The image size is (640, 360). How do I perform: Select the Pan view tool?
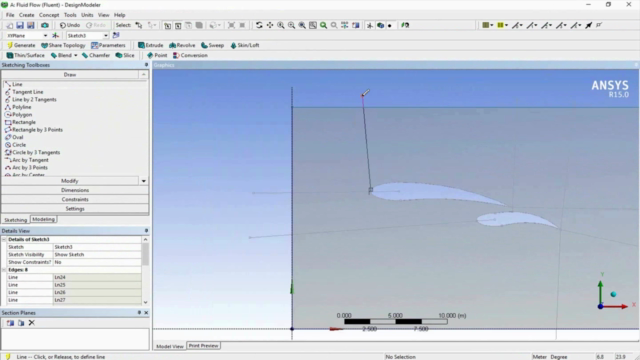tap(270, 25)
